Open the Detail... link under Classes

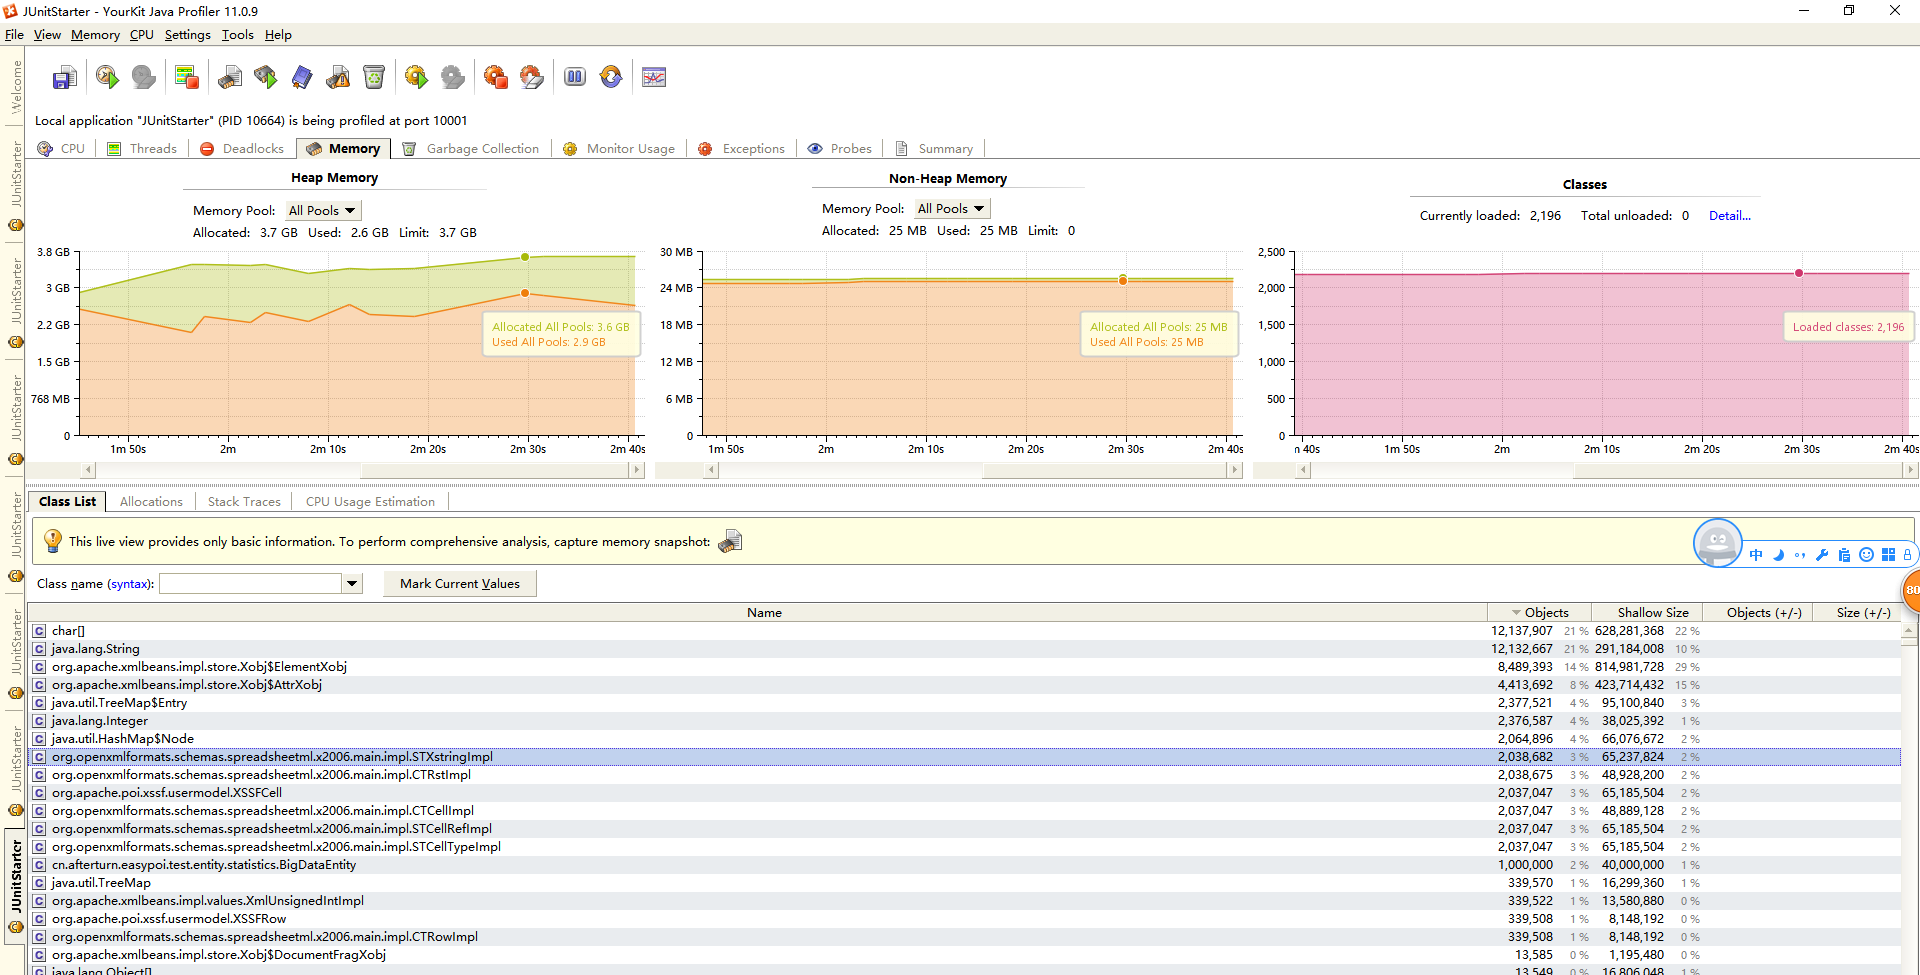click(x=1729, y=215)
